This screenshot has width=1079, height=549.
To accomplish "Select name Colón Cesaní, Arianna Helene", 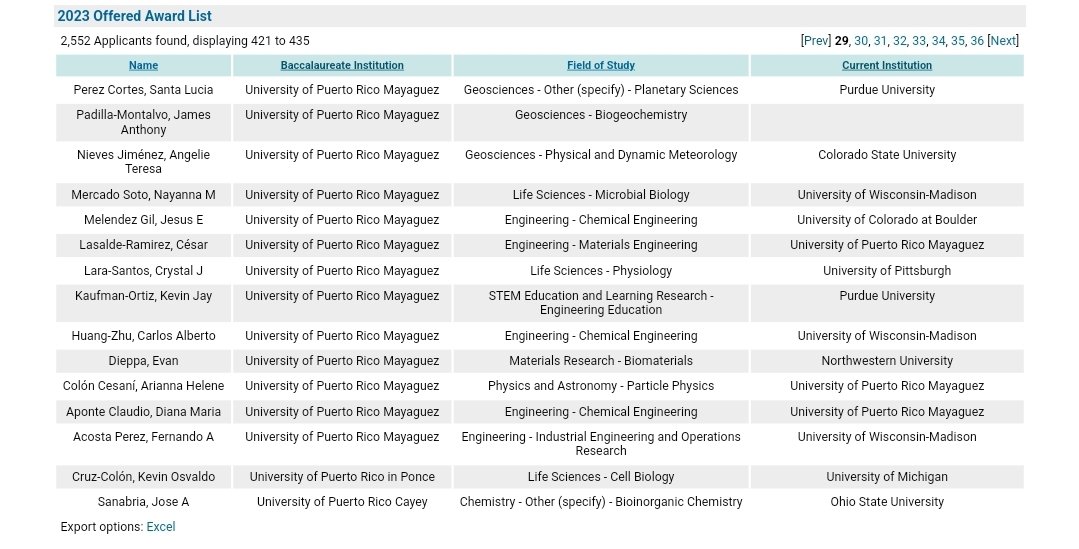I will (x=143, y=386).
